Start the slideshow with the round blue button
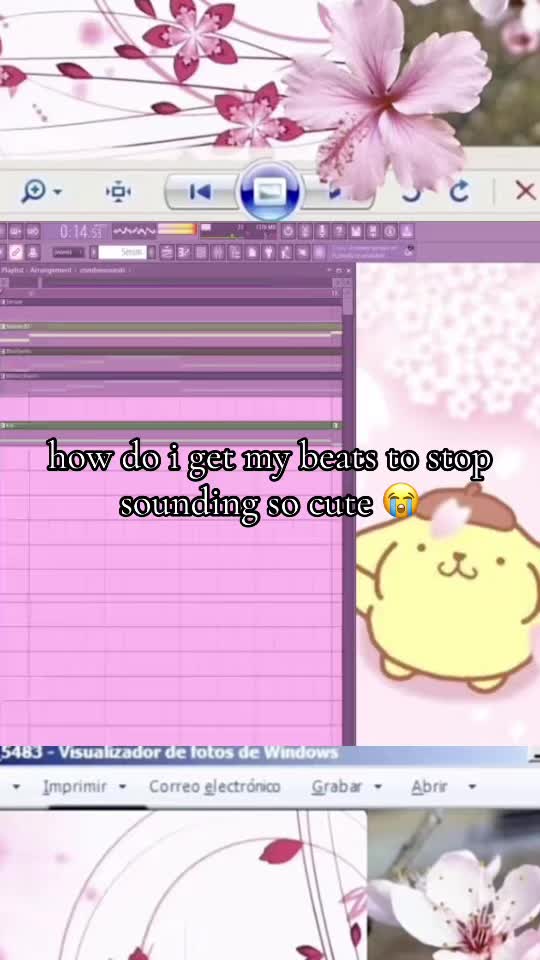Screen dimensions: 540x960 [269, 191]
